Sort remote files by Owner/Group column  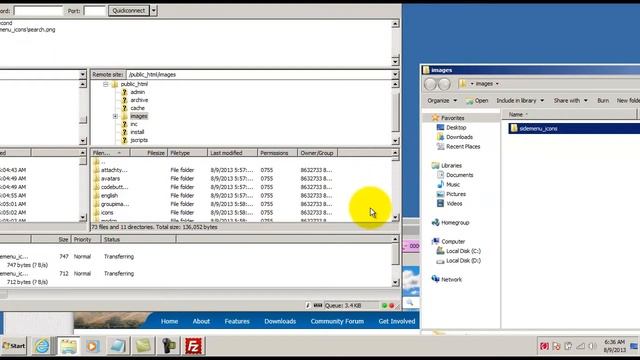317,153
